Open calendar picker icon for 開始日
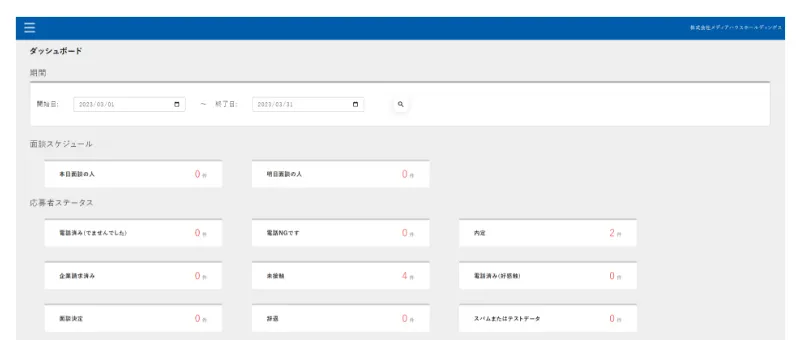 point(177,104)
